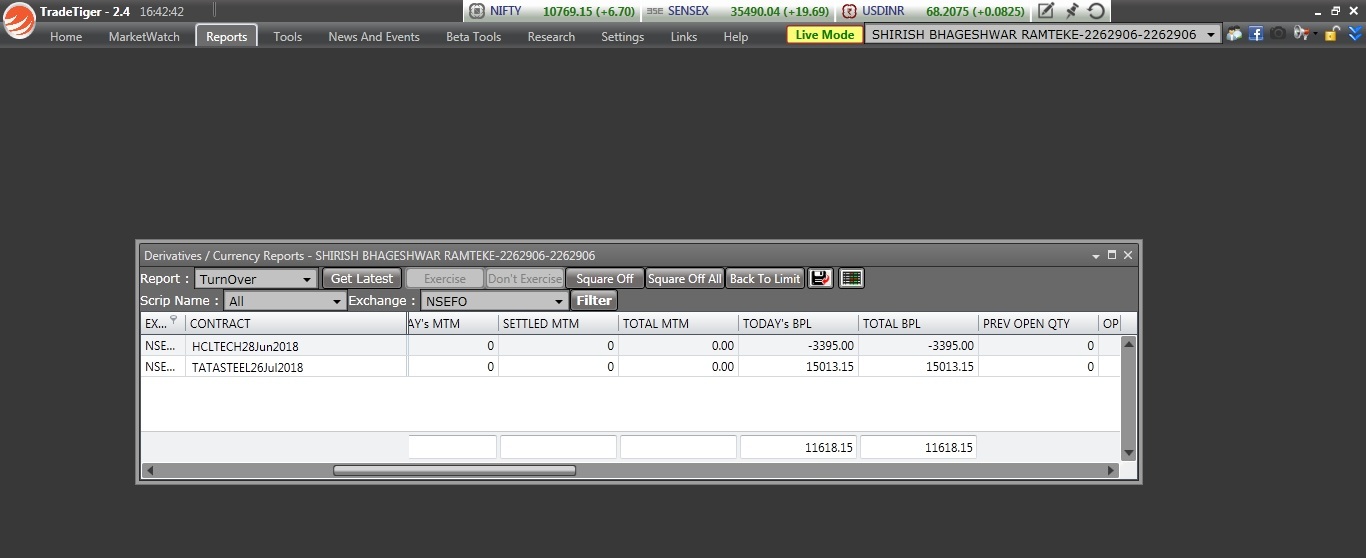Open the Exchange NSEFO dropdown
The width and height of the screenshot is (1366, 558).
[494, 301]
